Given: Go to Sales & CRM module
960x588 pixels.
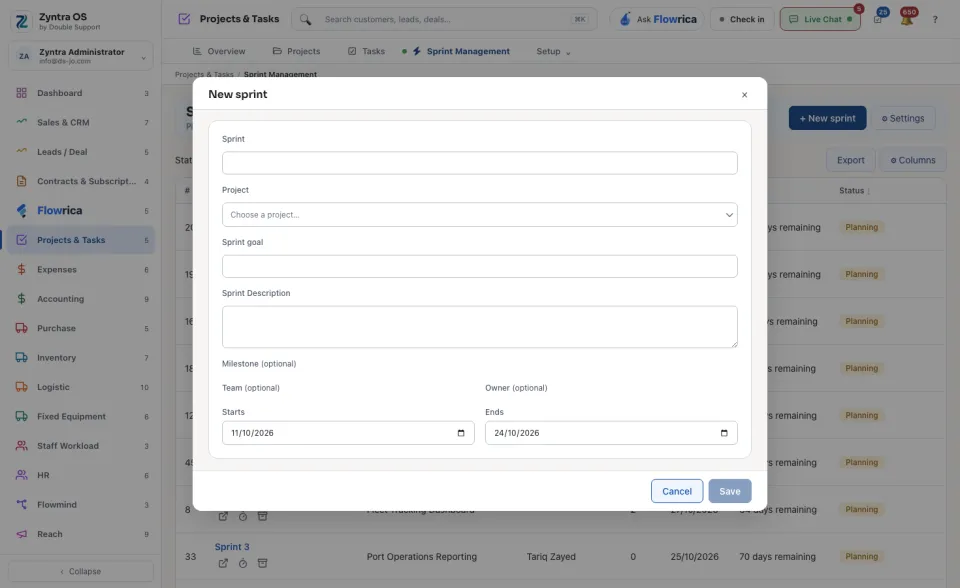Looking at the screenshot, I should (81, 122).
